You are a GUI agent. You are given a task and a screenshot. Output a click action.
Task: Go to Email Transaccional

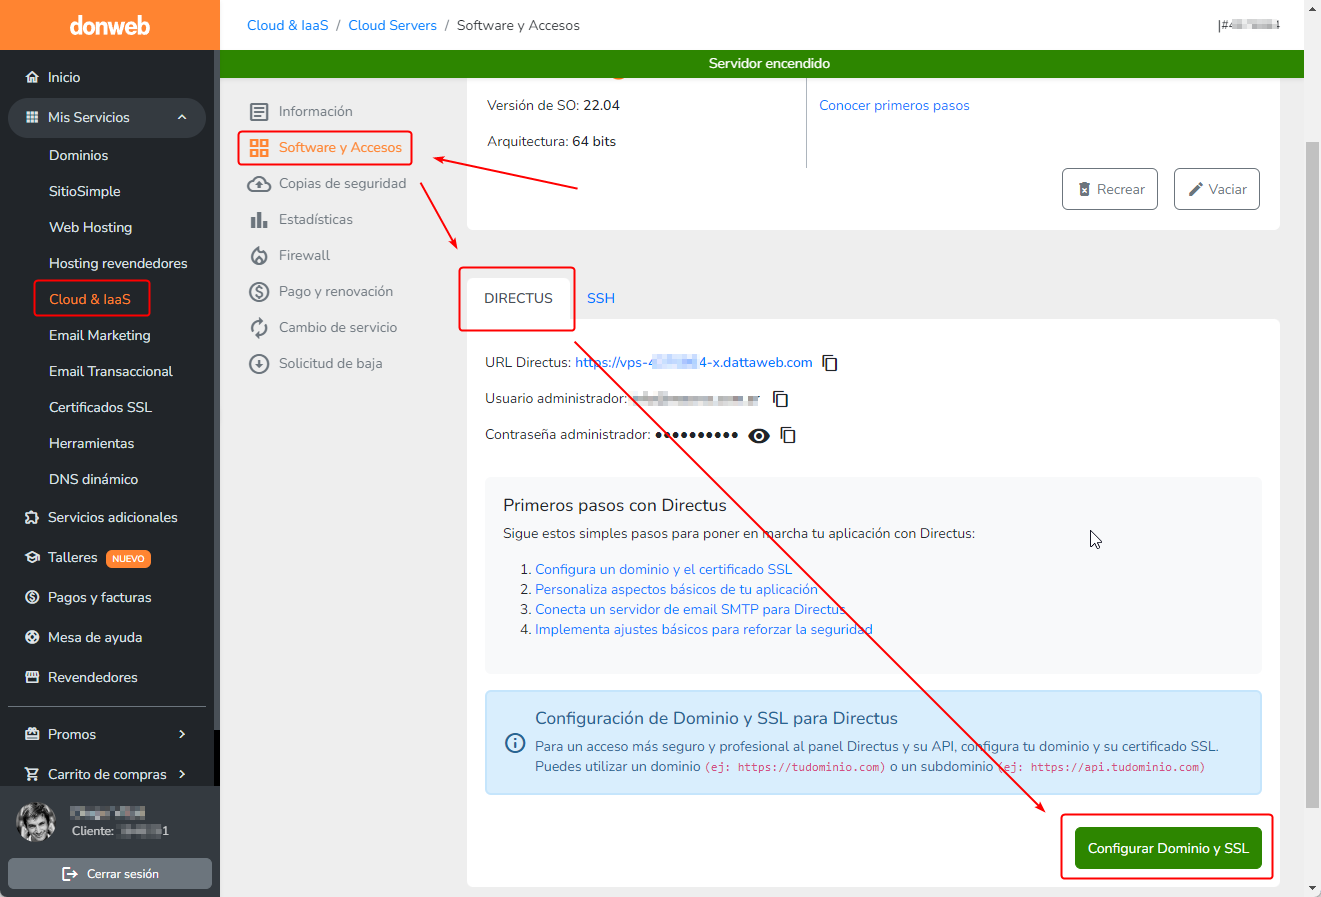(110, 371)
